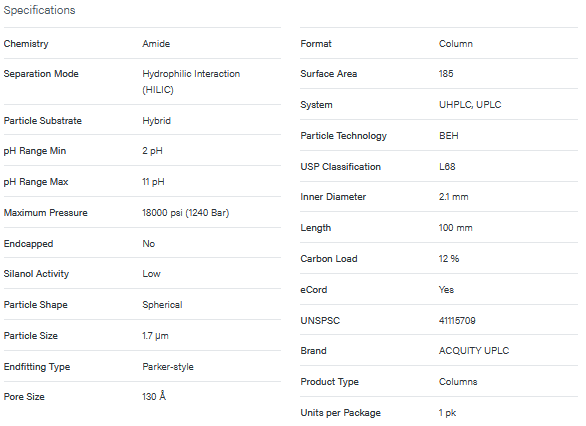Select the USP Classification L68 value
Screen dimensions: 586x426
[447, 167]
